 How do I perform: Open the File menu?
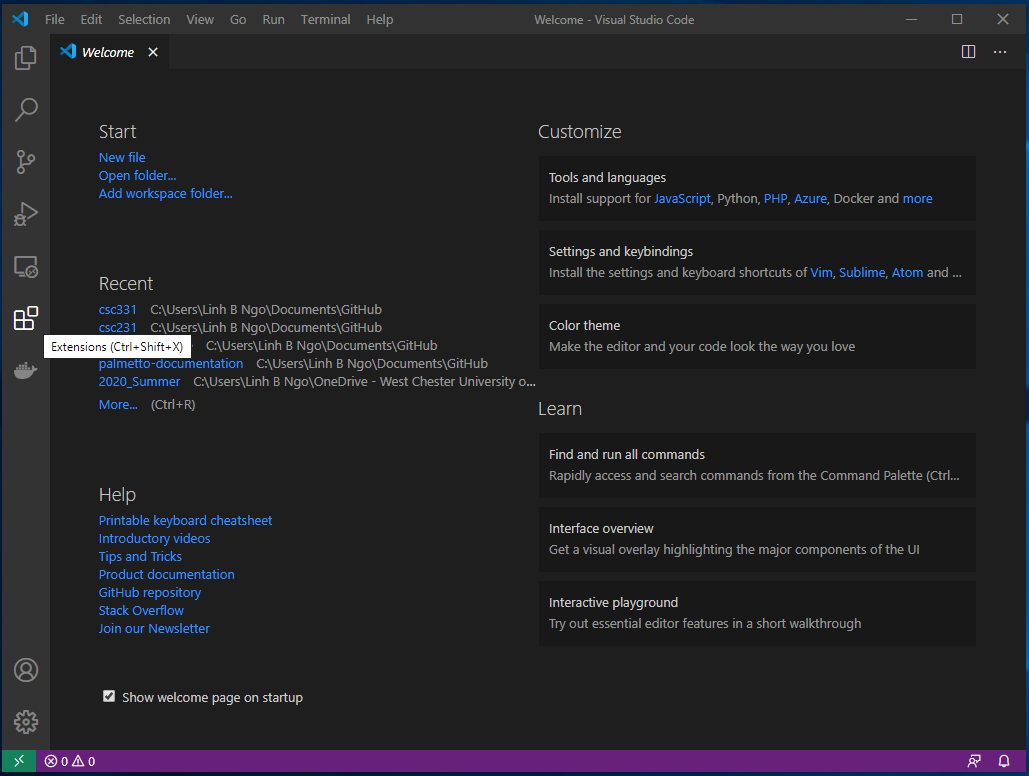[x=54, y=20]
